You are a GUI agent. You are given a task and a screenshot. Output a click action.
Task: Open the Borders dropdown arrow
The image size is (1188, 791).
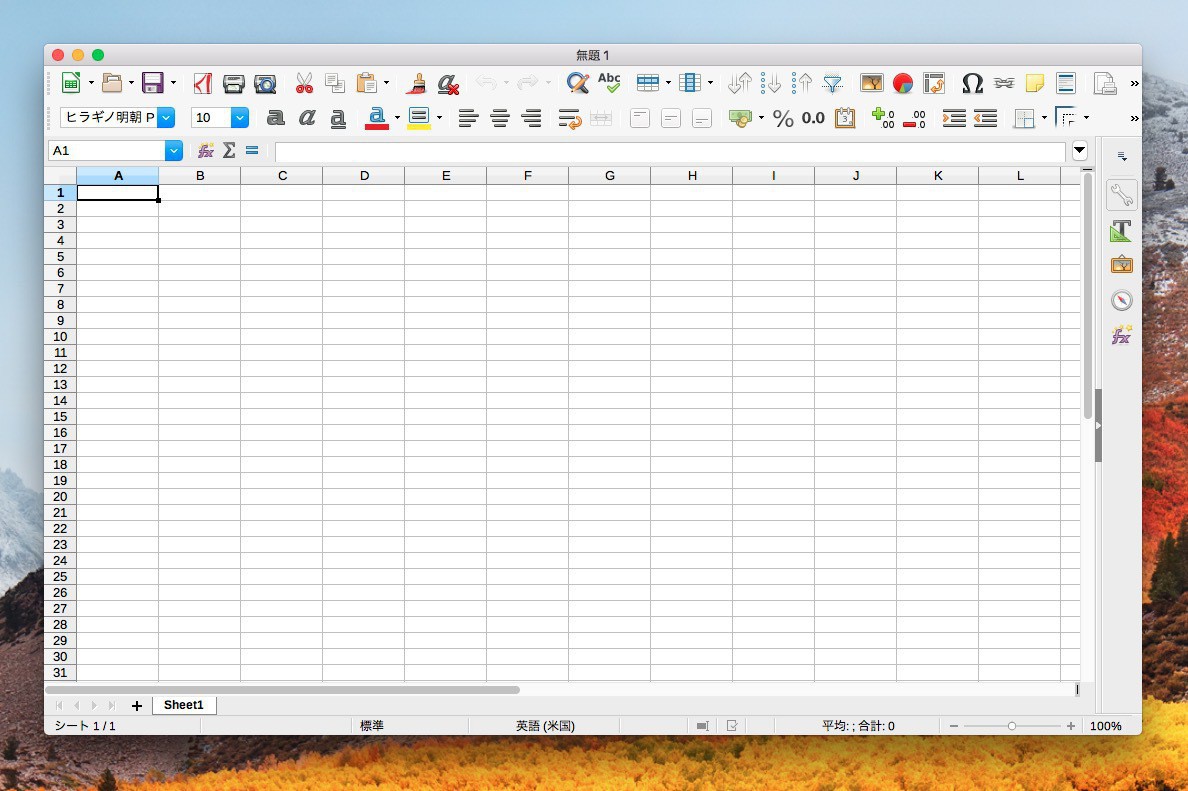point(1045,117)
